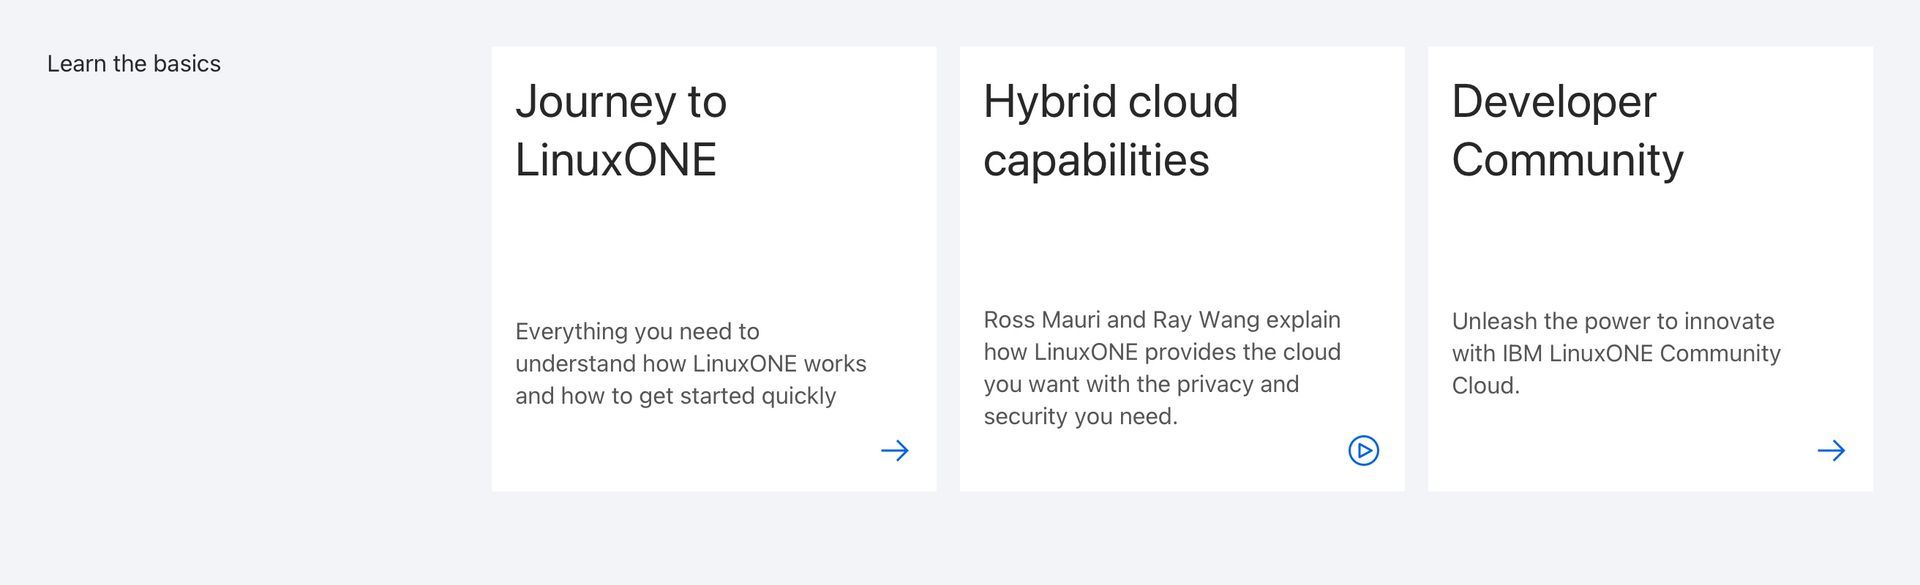Open the Hybrid cloud capabilities heading
This screenshot has height=585, width=1920.
coord(1110,130)
